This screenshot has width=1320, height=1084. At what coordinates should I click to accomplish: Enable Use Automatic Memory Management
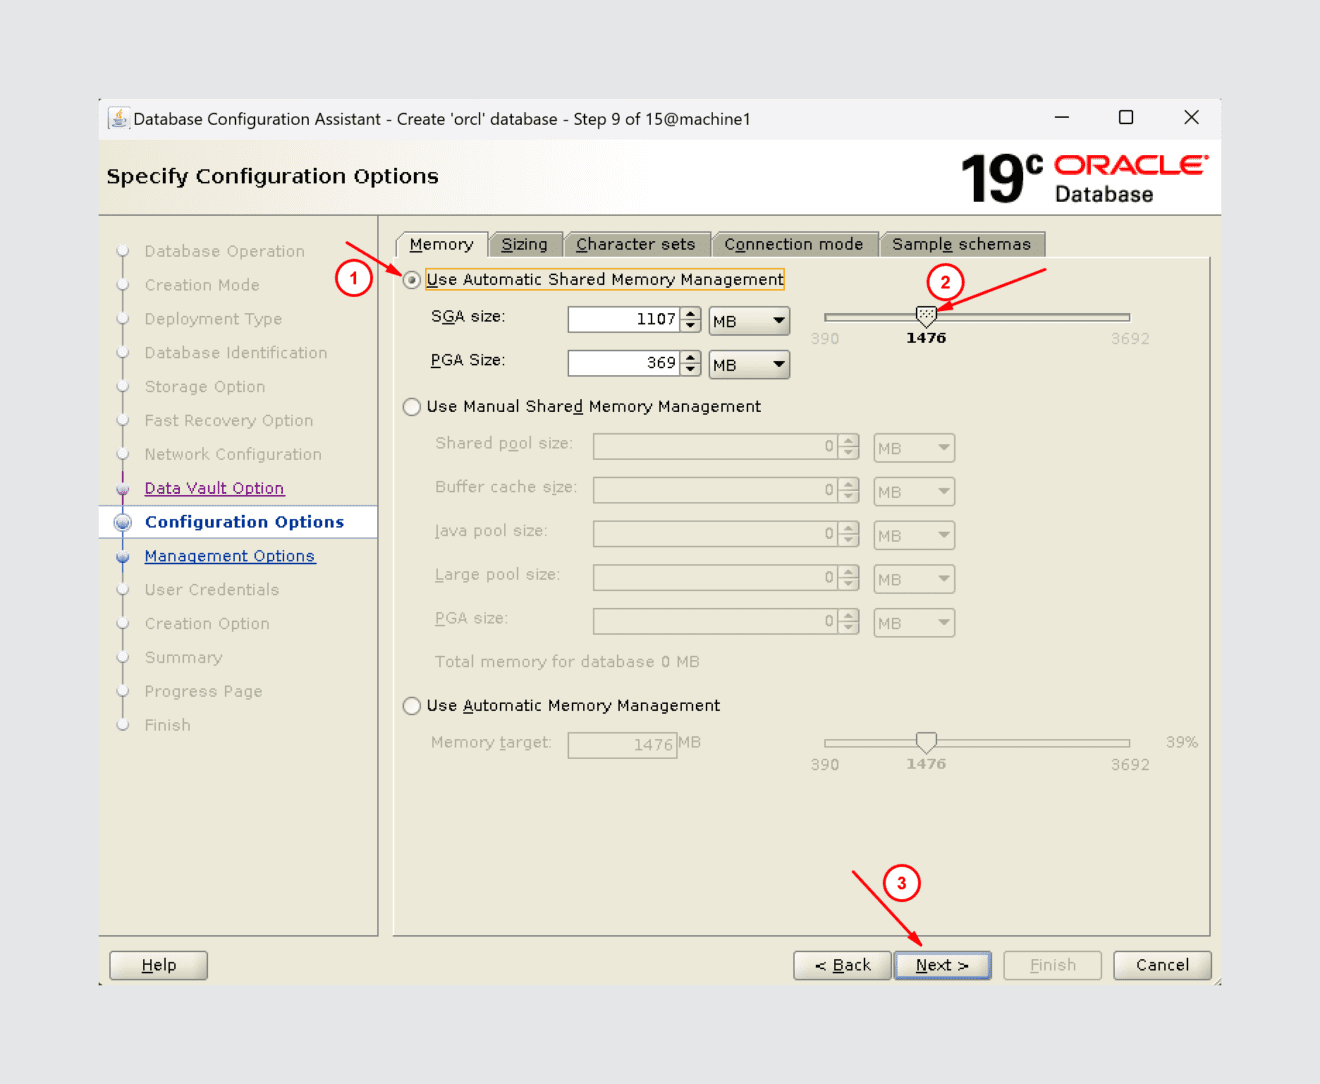(411, 705)
